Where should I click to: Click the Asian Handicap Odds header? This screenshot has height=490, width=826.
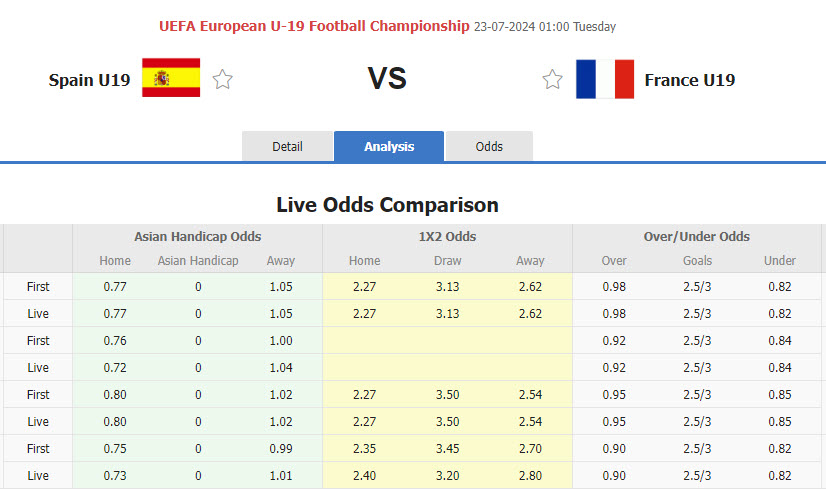pos(198,237)
